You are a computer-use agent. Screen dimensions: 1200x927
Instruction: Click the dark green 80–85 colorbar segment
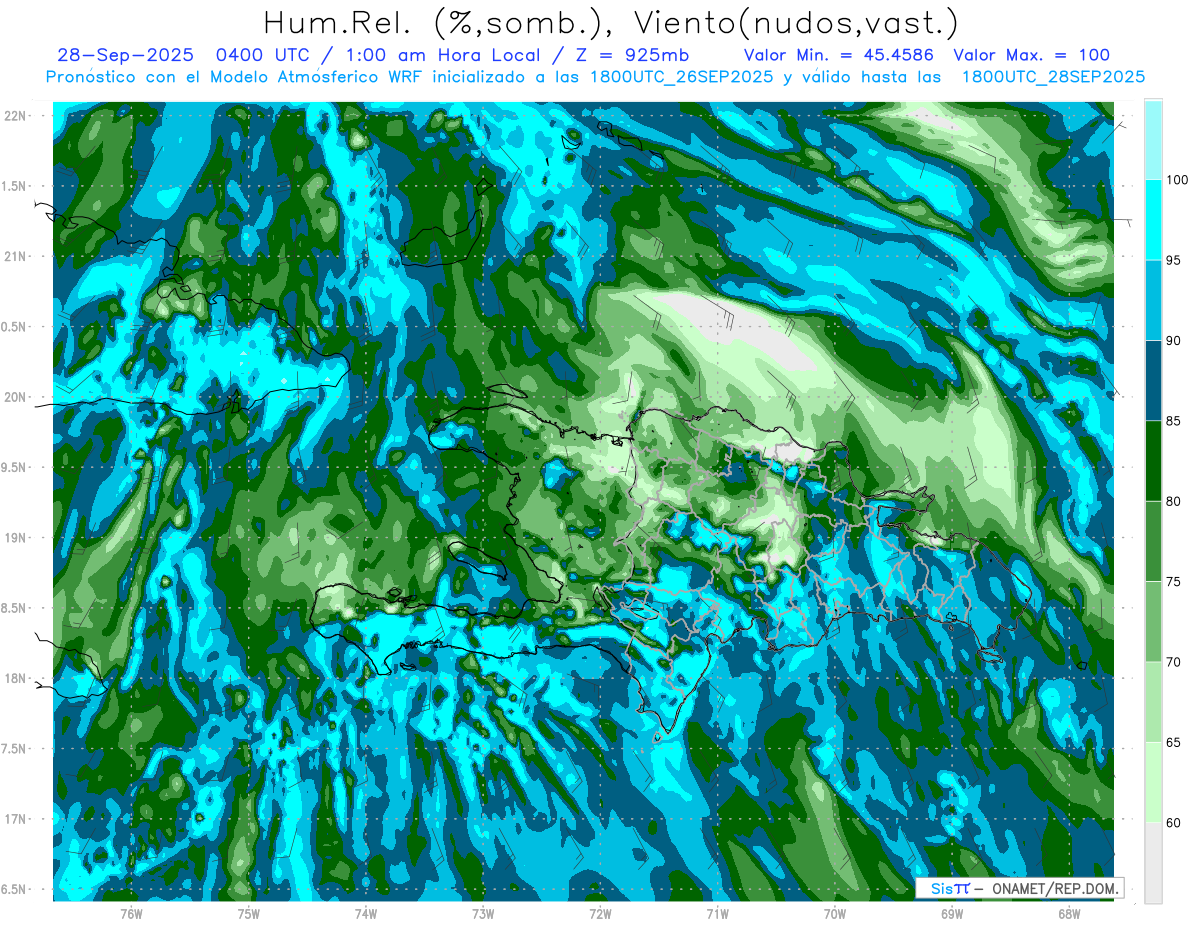point(1152,461)
